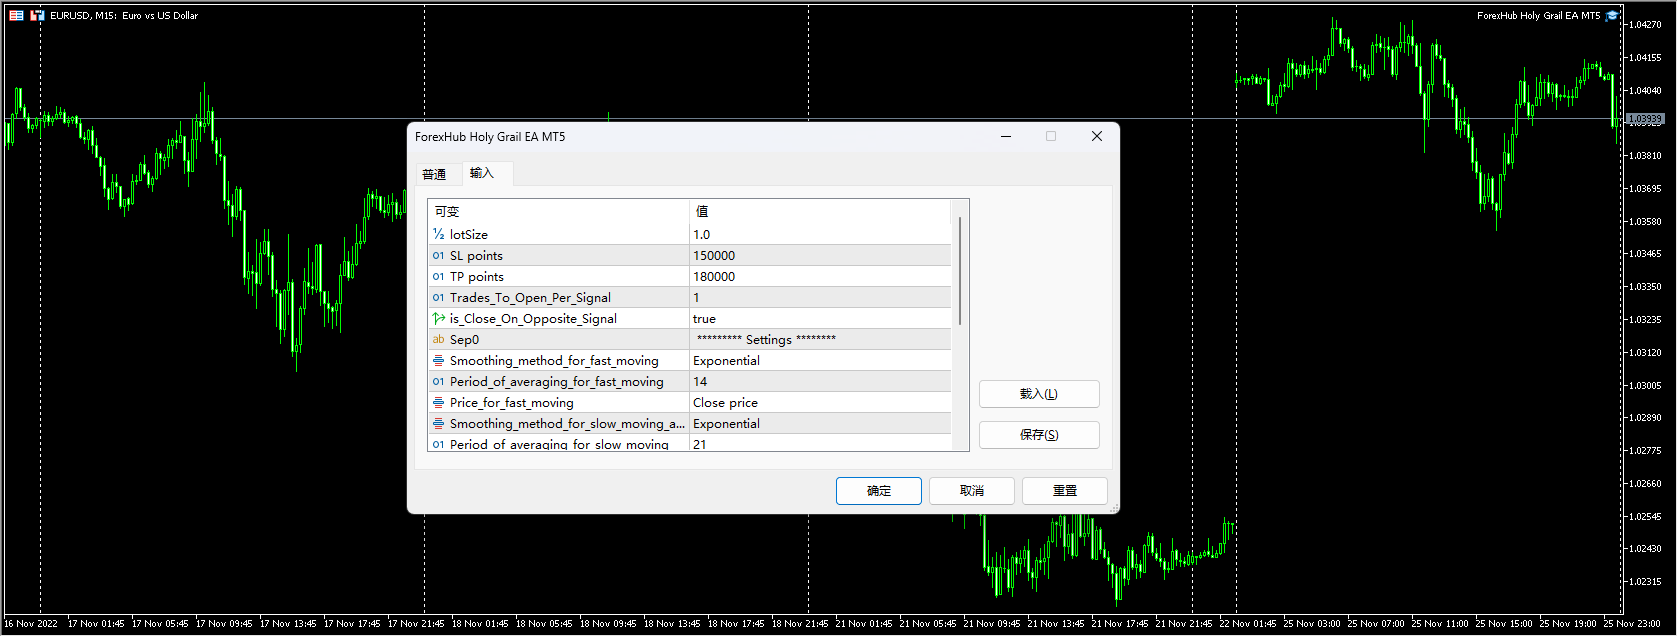The height and width of the screenshot is (637, 1678).
Task: Edit the TP points value 180000
Action: 820,276
